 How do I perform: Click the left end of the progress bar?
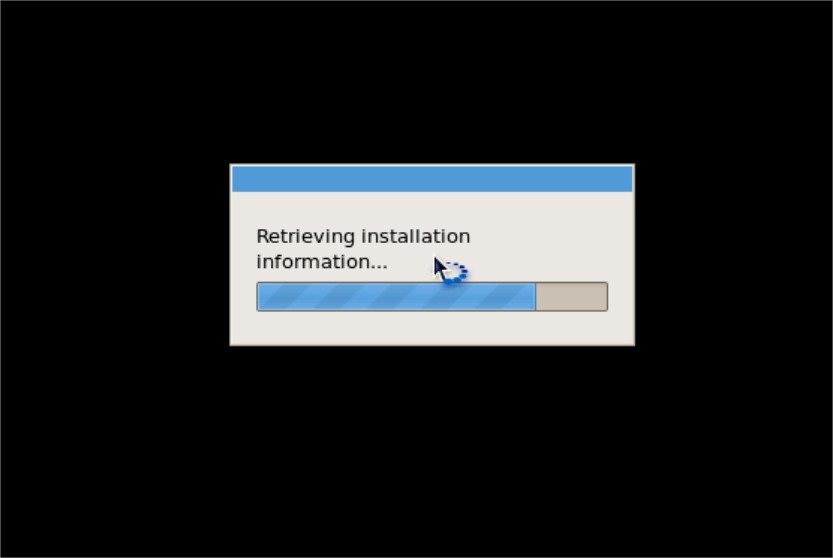pyautogui.click(x=260, y=297)
